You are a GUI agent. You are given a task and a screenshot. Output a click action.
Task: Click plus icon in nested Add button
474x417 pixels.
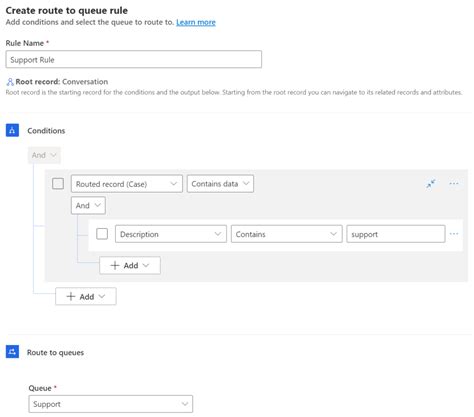click(x=115, y=266)
